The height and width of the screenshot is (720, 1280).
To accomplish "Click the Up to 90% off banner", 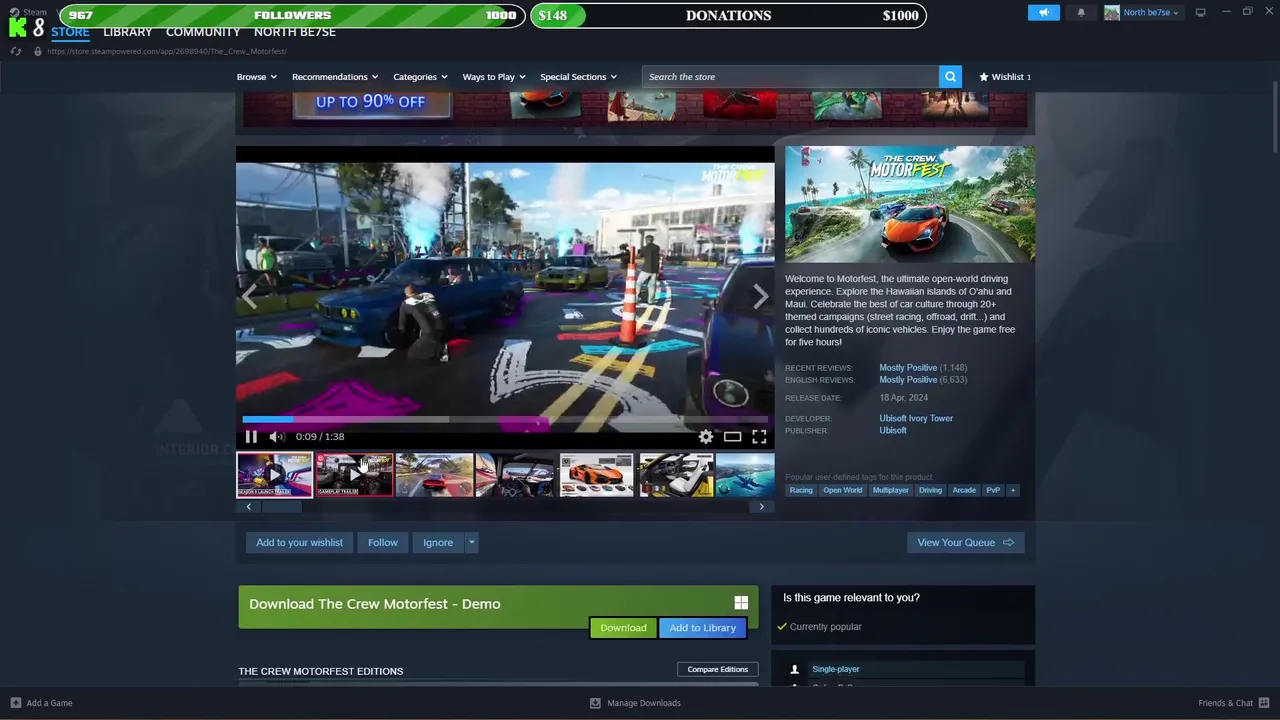I will 371,102.
